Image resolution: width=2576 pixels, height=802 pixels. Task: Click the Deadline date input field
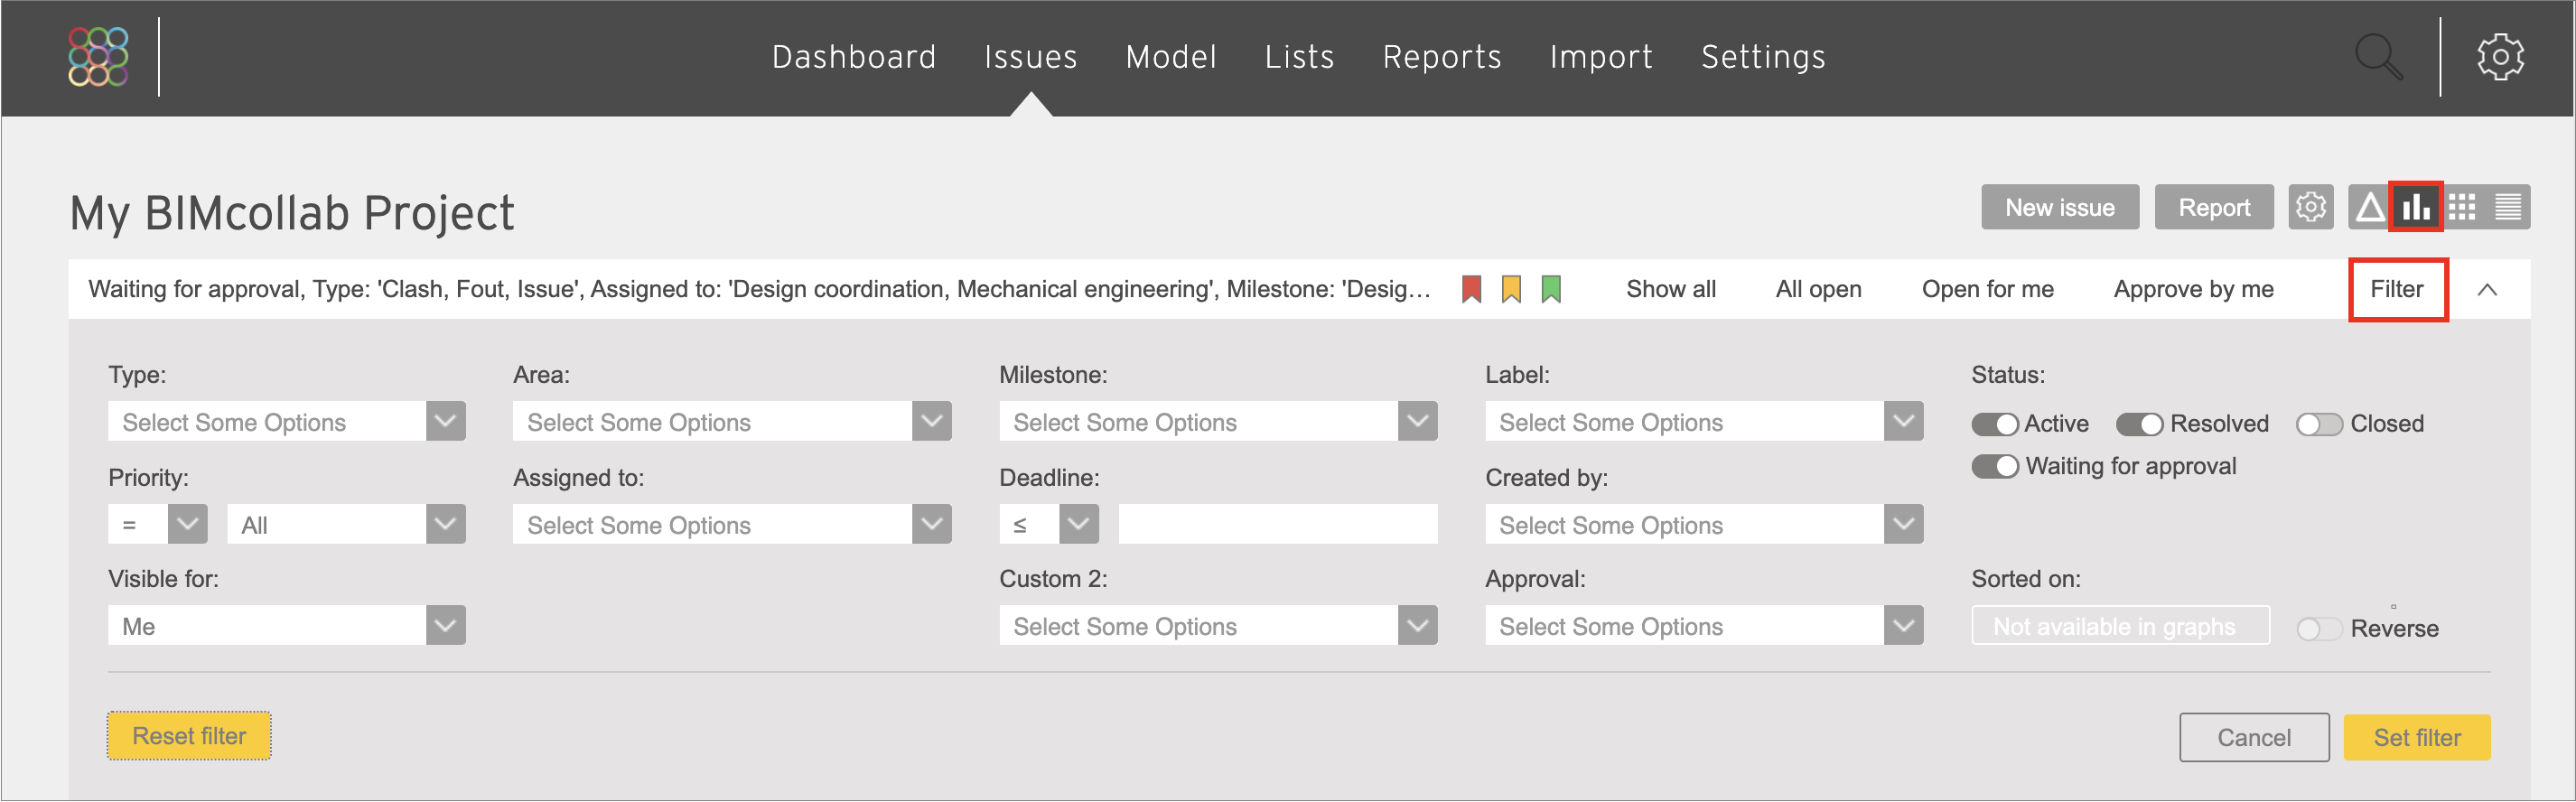(x=1278, y=524)
